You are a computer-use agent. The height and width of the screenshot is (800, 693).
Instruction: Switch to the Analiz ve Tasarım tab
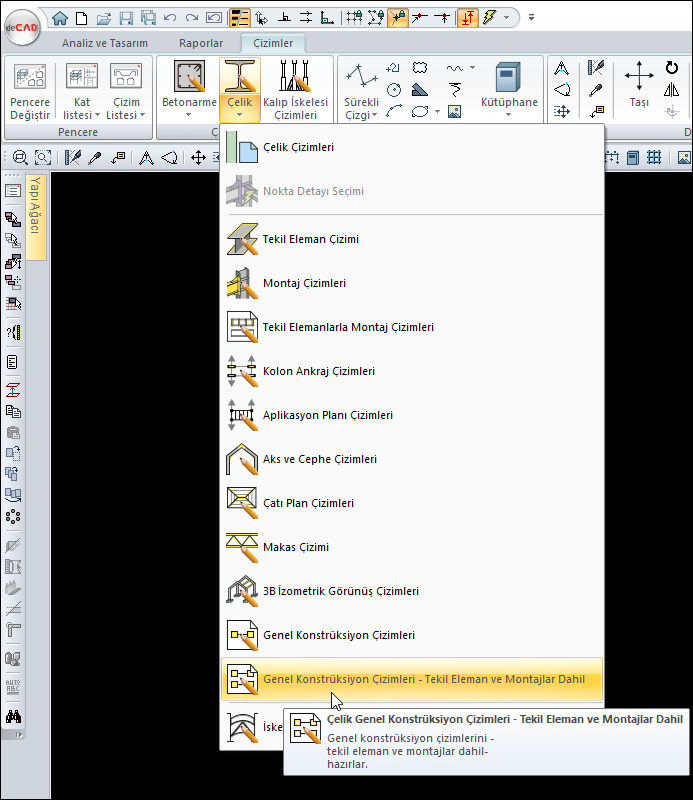[105, 43]
